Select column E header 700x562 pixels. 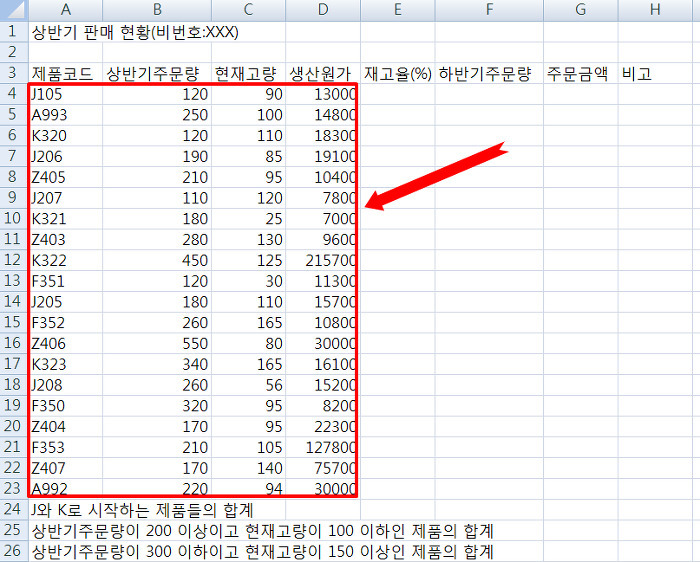coord(397,10)
